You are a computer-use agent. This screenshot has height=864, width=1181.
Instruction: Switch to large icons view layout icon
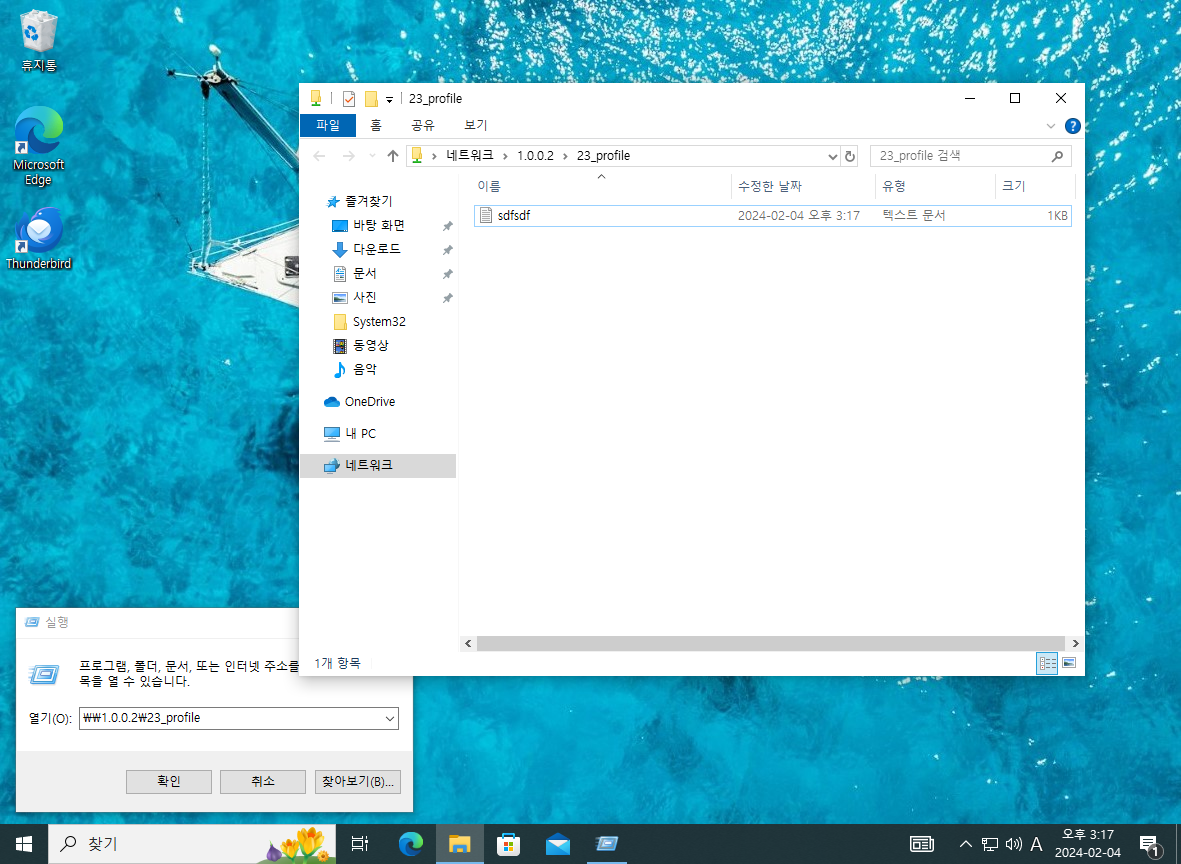pyautogui.click(x=1069, y=664)
